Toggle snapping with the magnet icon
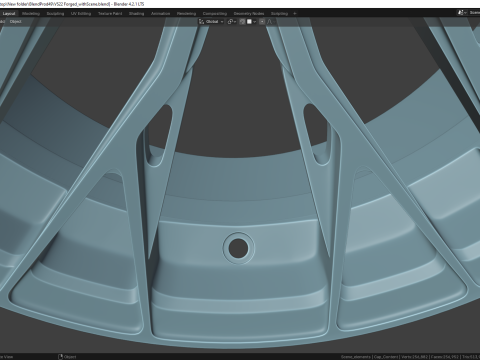Viewport: 480px width, 360px height. click(242, 22)
